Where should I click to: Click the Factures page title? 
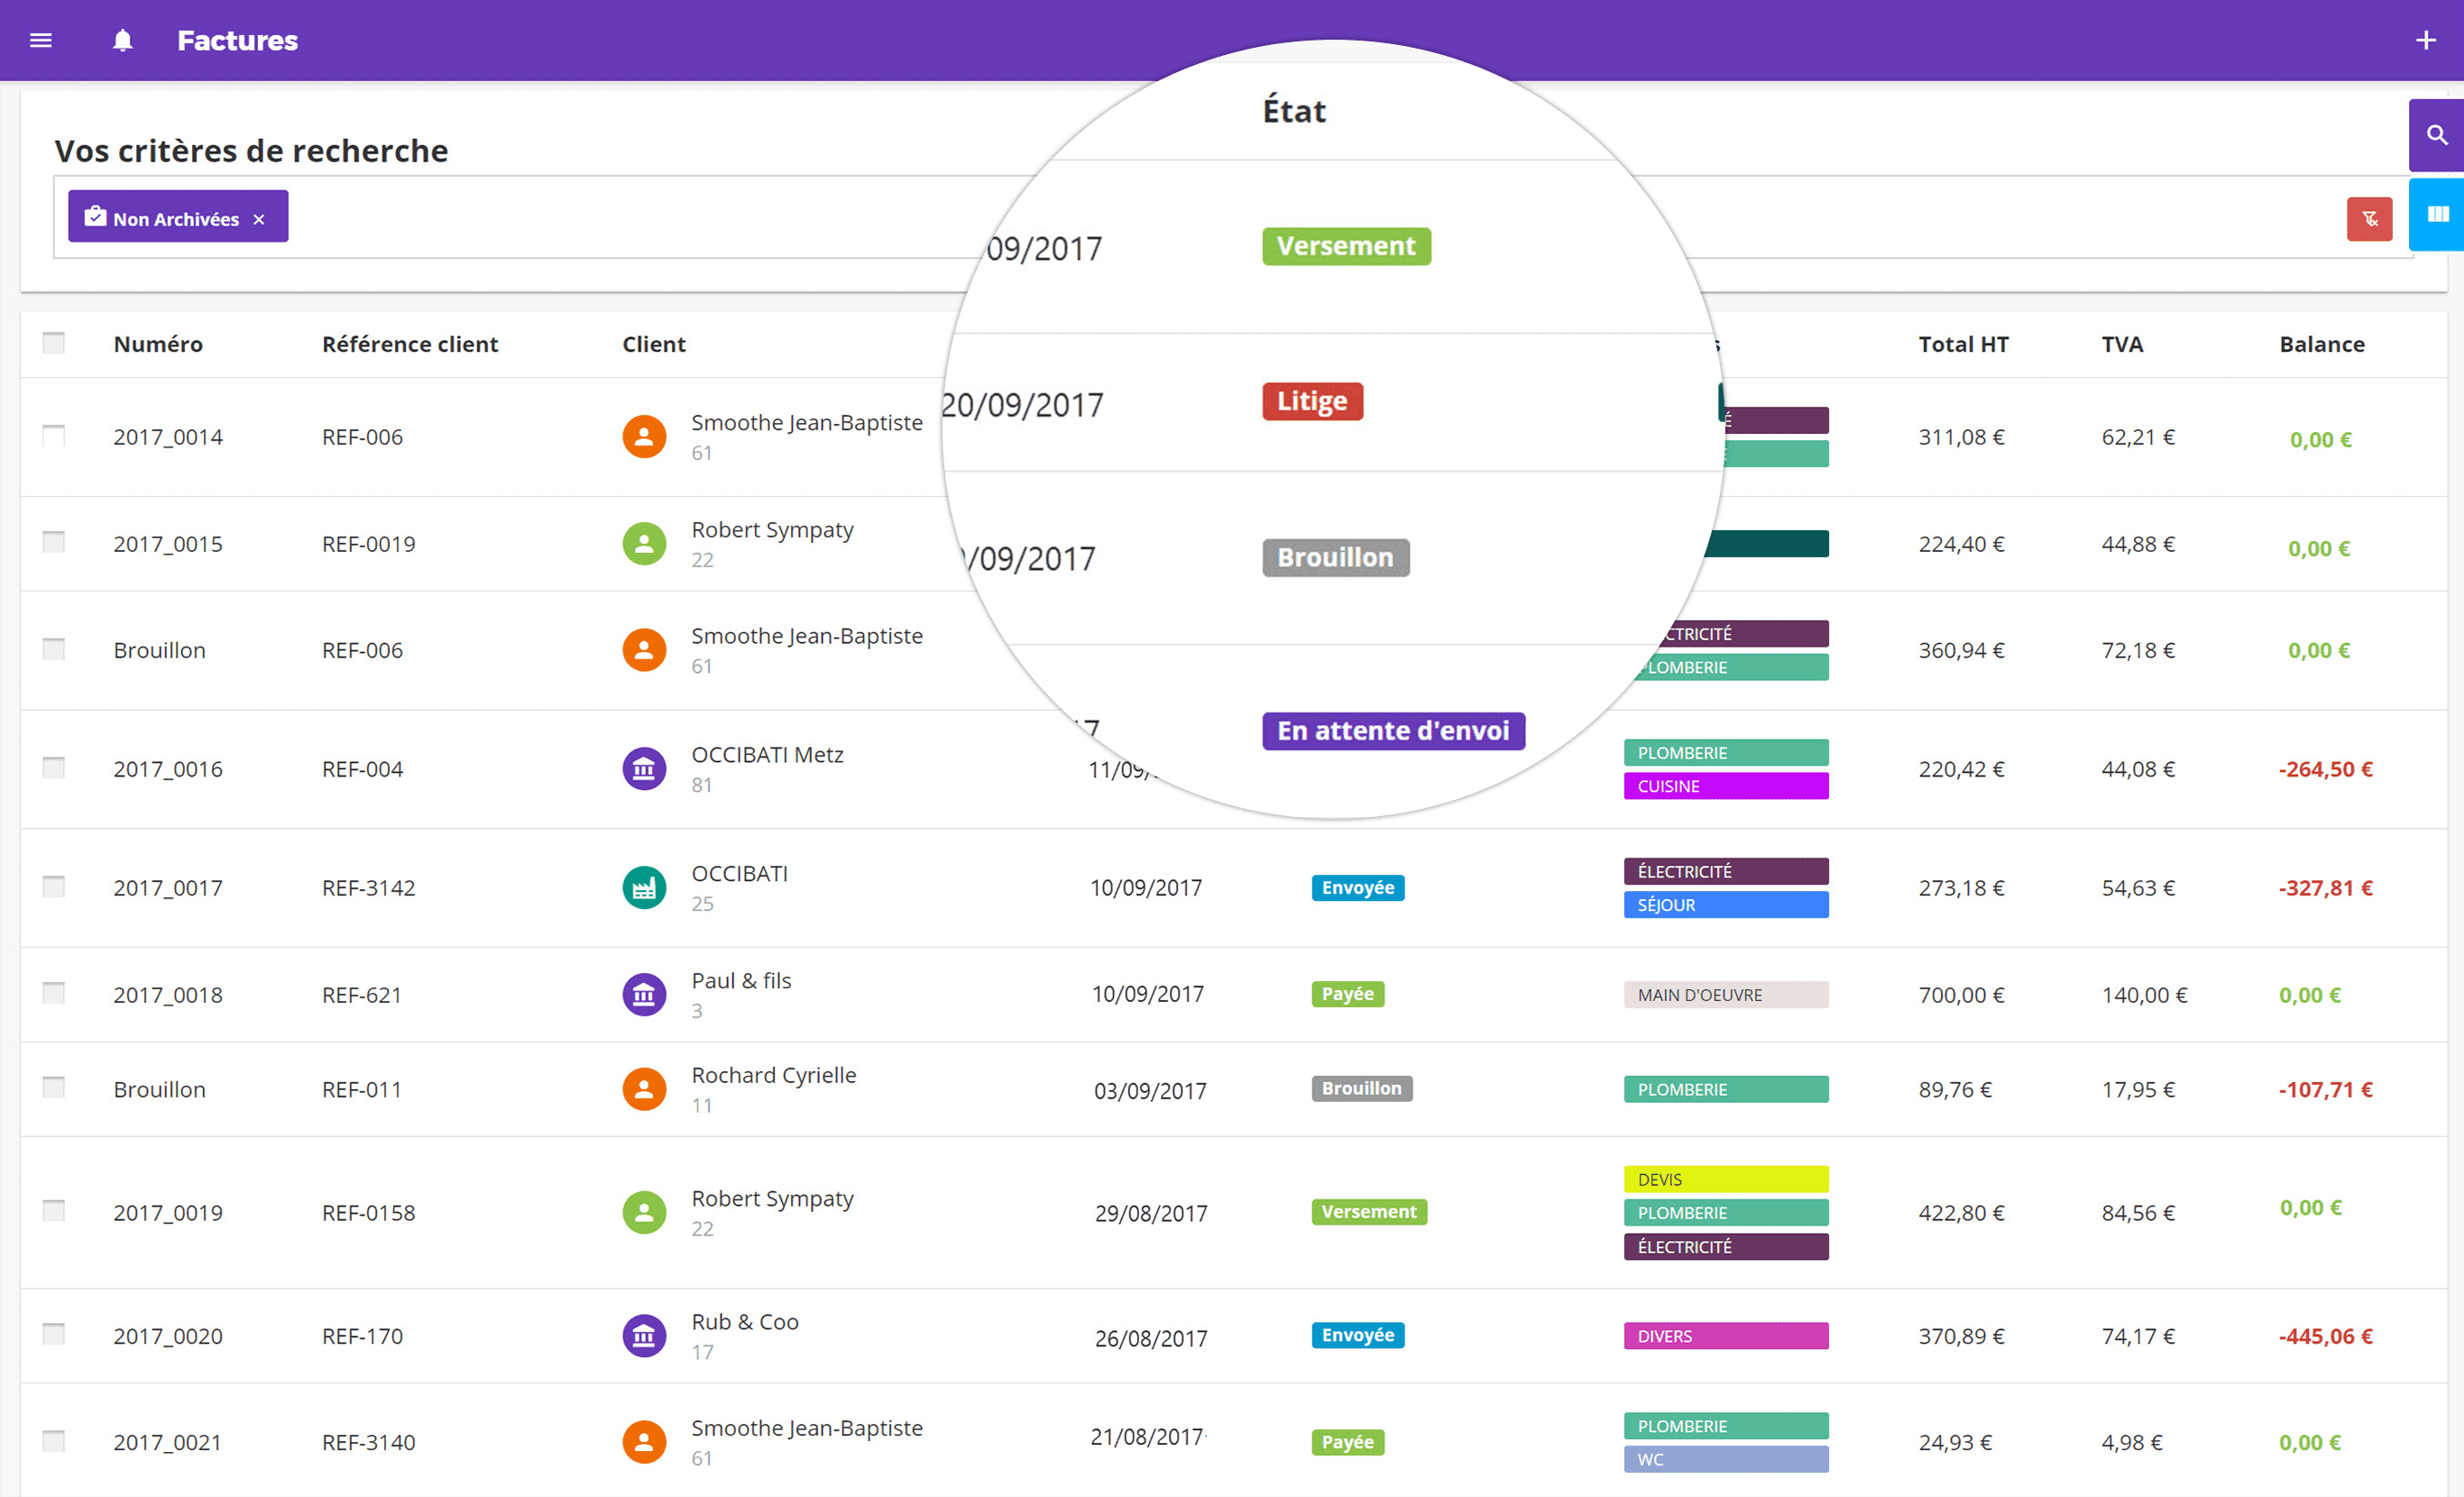click(237, 40)
